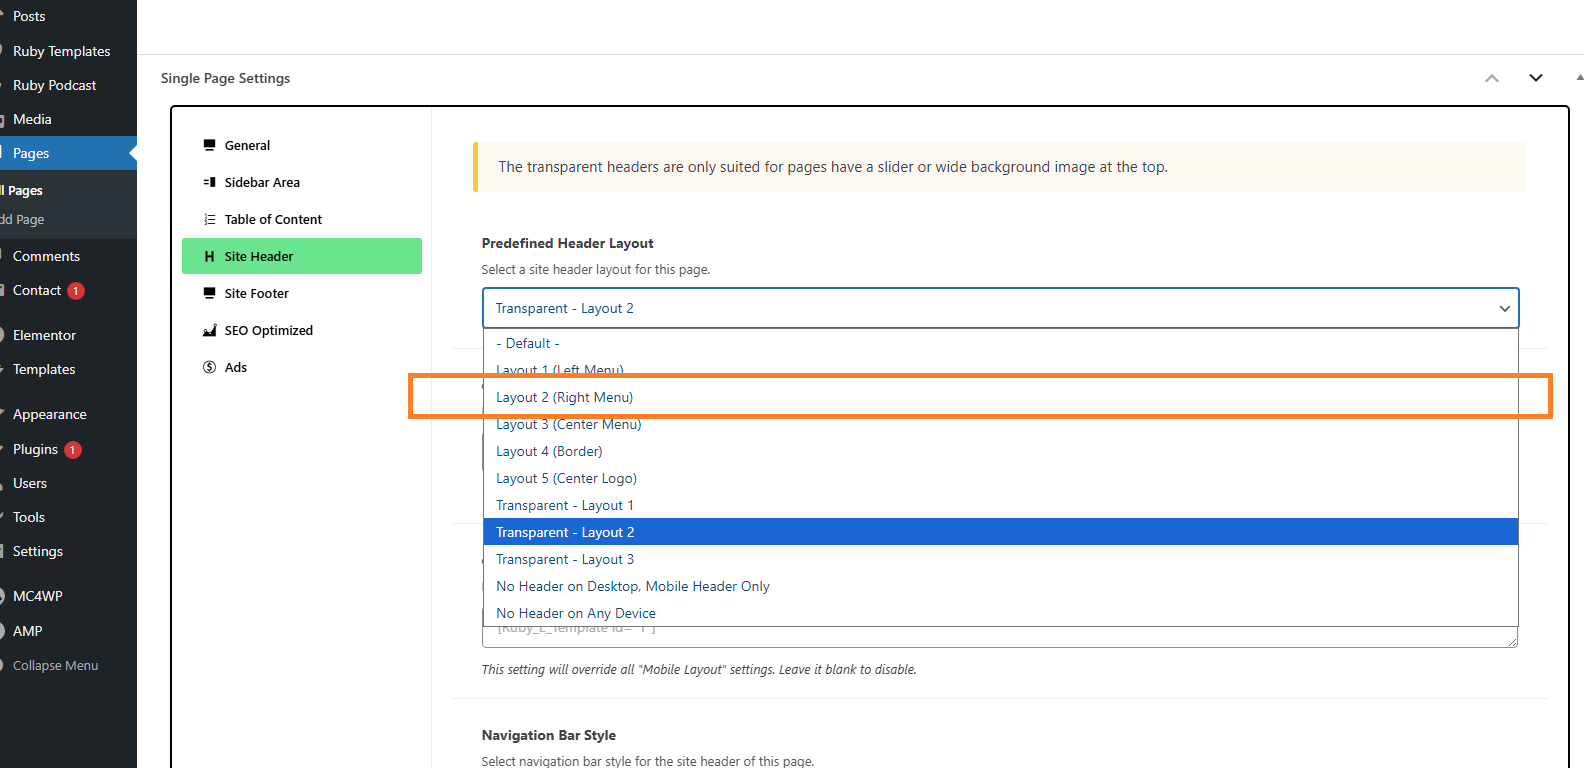Screen dimensions: 1584x768
Task: Click the mobile layout override note text
Action: point(699,670)
